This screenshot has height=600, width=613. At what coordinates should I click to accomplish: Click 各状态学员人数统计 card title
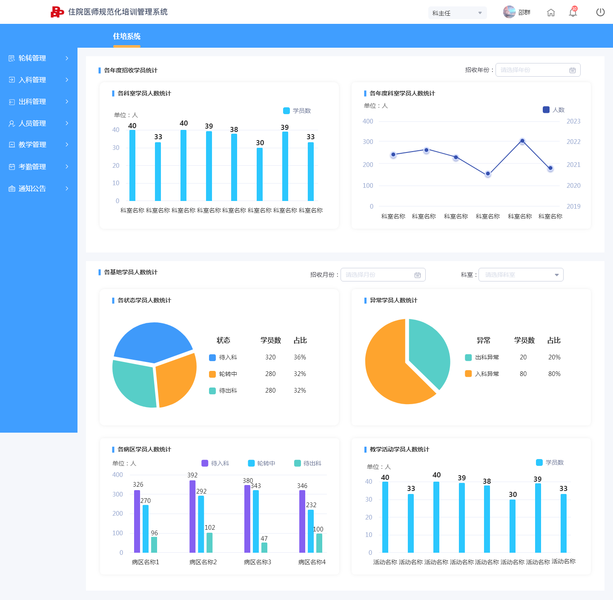[144, 300]
